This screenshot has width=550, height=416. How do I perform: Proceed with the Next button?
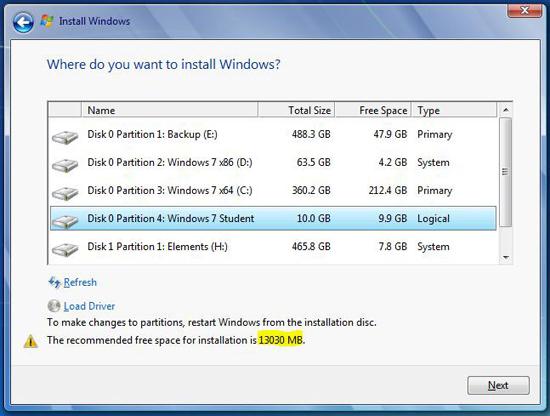[x=498, y=385]
